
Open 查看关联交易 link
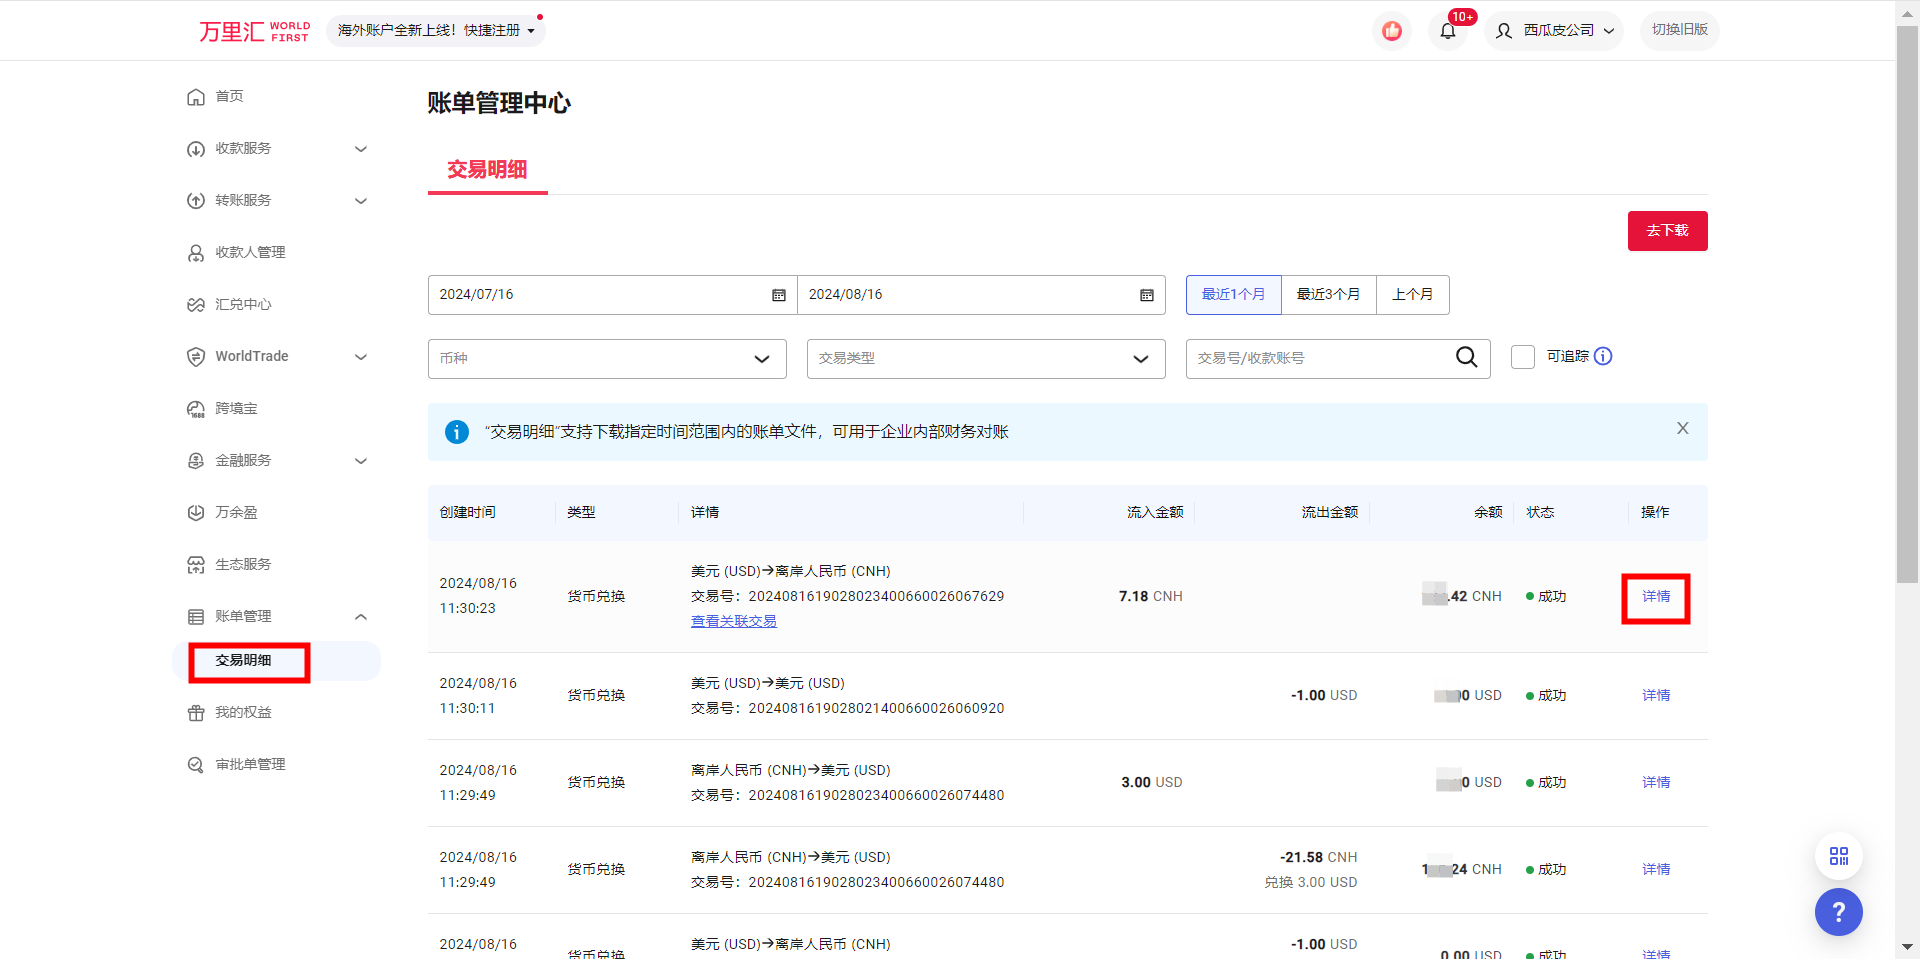click(733, 620)
